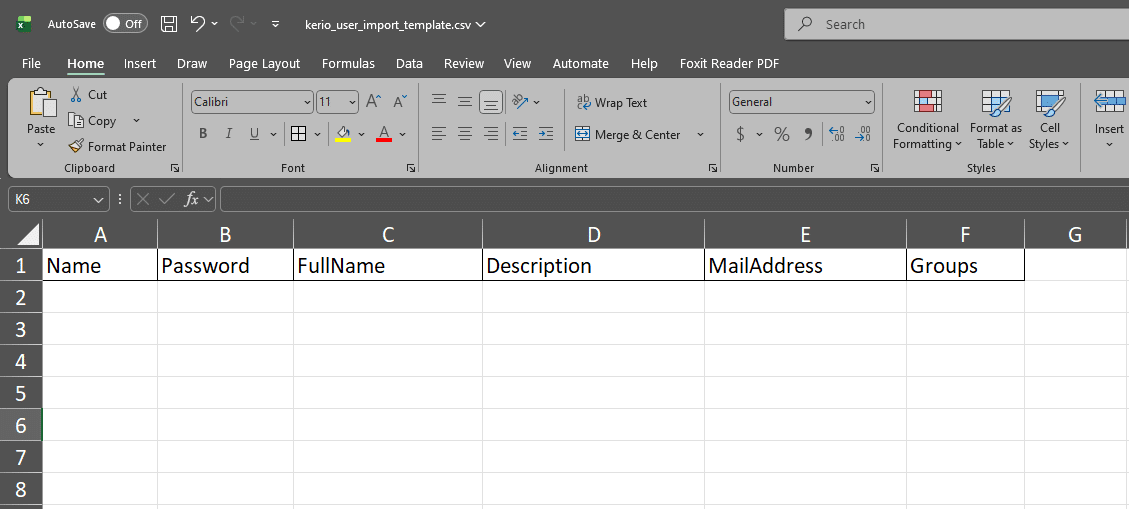Click the Percent Style icon
Viewport: 1129px width, 509px height.
click(782, 134)
